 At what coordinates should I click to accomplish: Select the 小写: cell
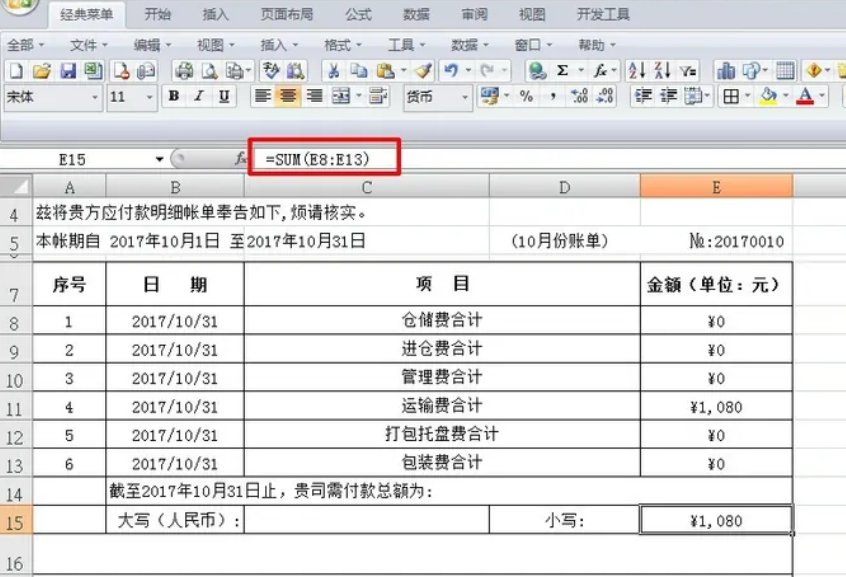564,521
